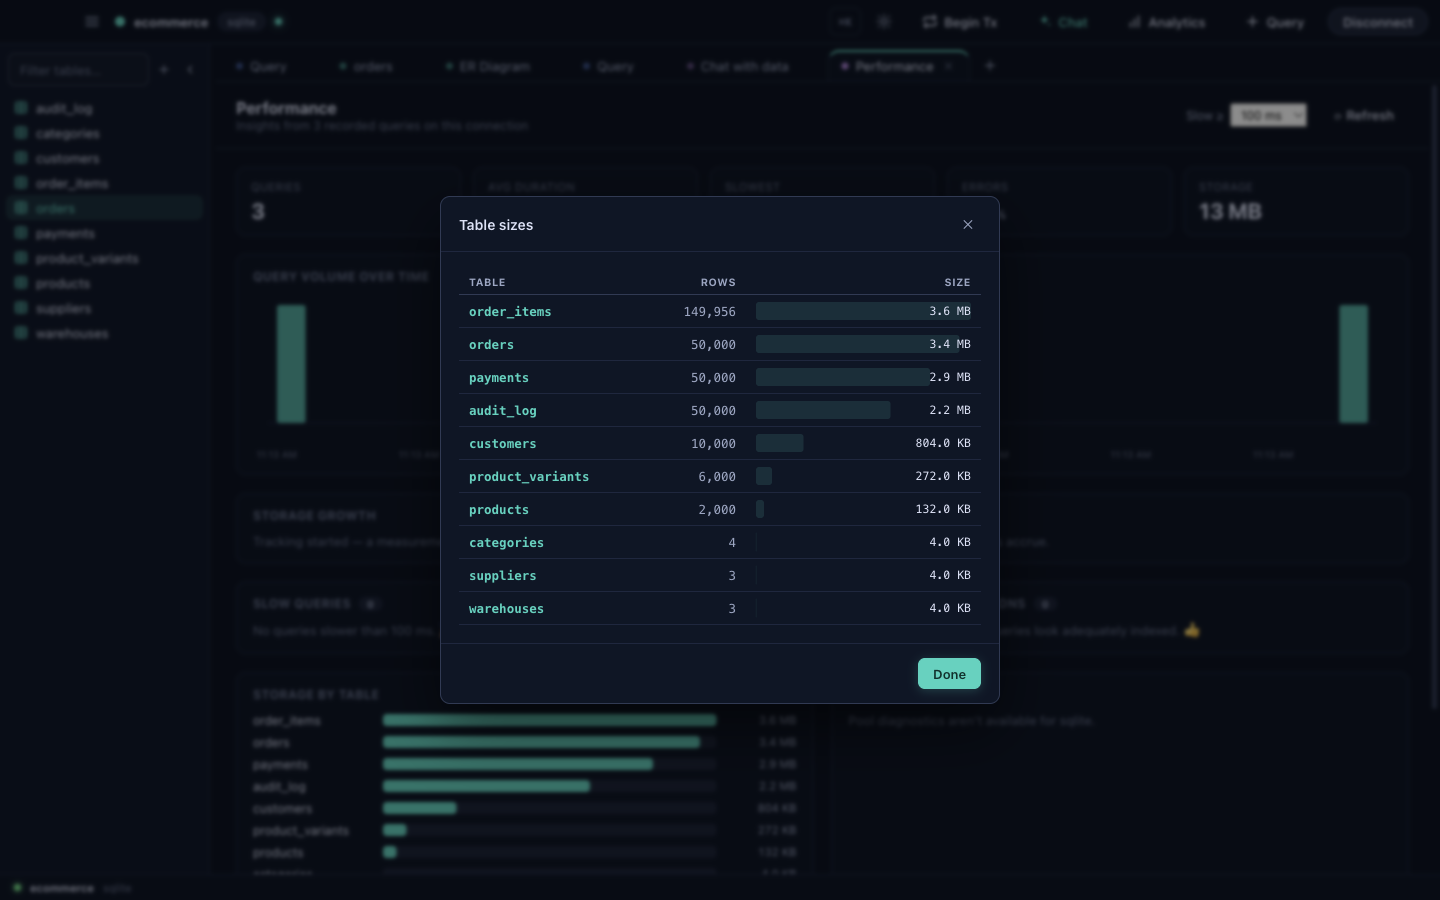Click payments in the Table sizes list
Viewport: 1440px width, 900px height.
(499, 378)
